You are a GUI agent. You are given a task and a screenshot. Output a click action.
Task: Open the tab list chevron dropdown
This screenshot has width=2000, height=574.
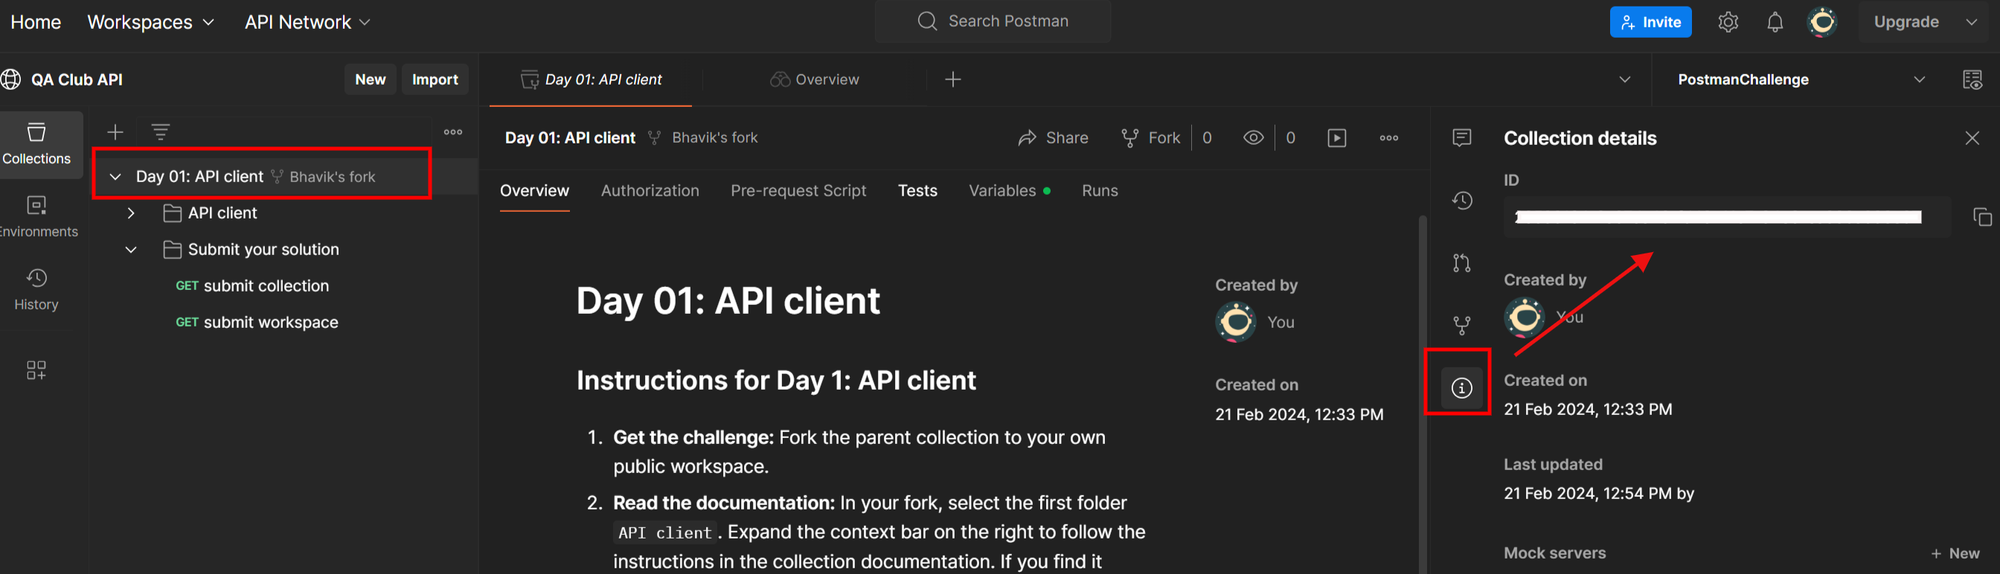[x=1624, y=80]
